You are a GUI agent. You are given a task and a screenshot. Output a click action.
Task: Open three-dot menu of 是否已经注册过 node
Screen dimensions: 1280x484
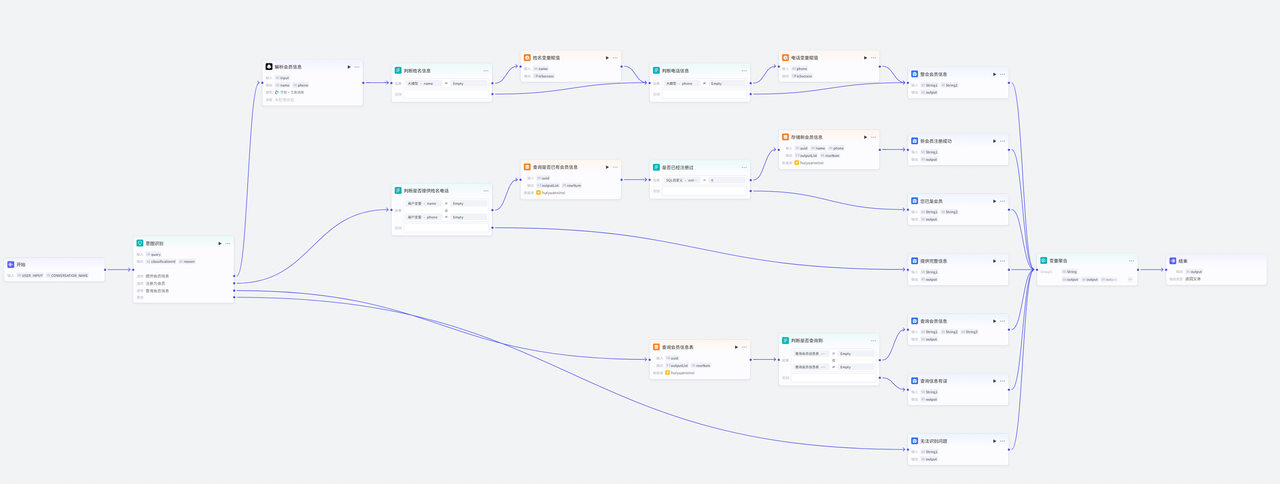744,167
